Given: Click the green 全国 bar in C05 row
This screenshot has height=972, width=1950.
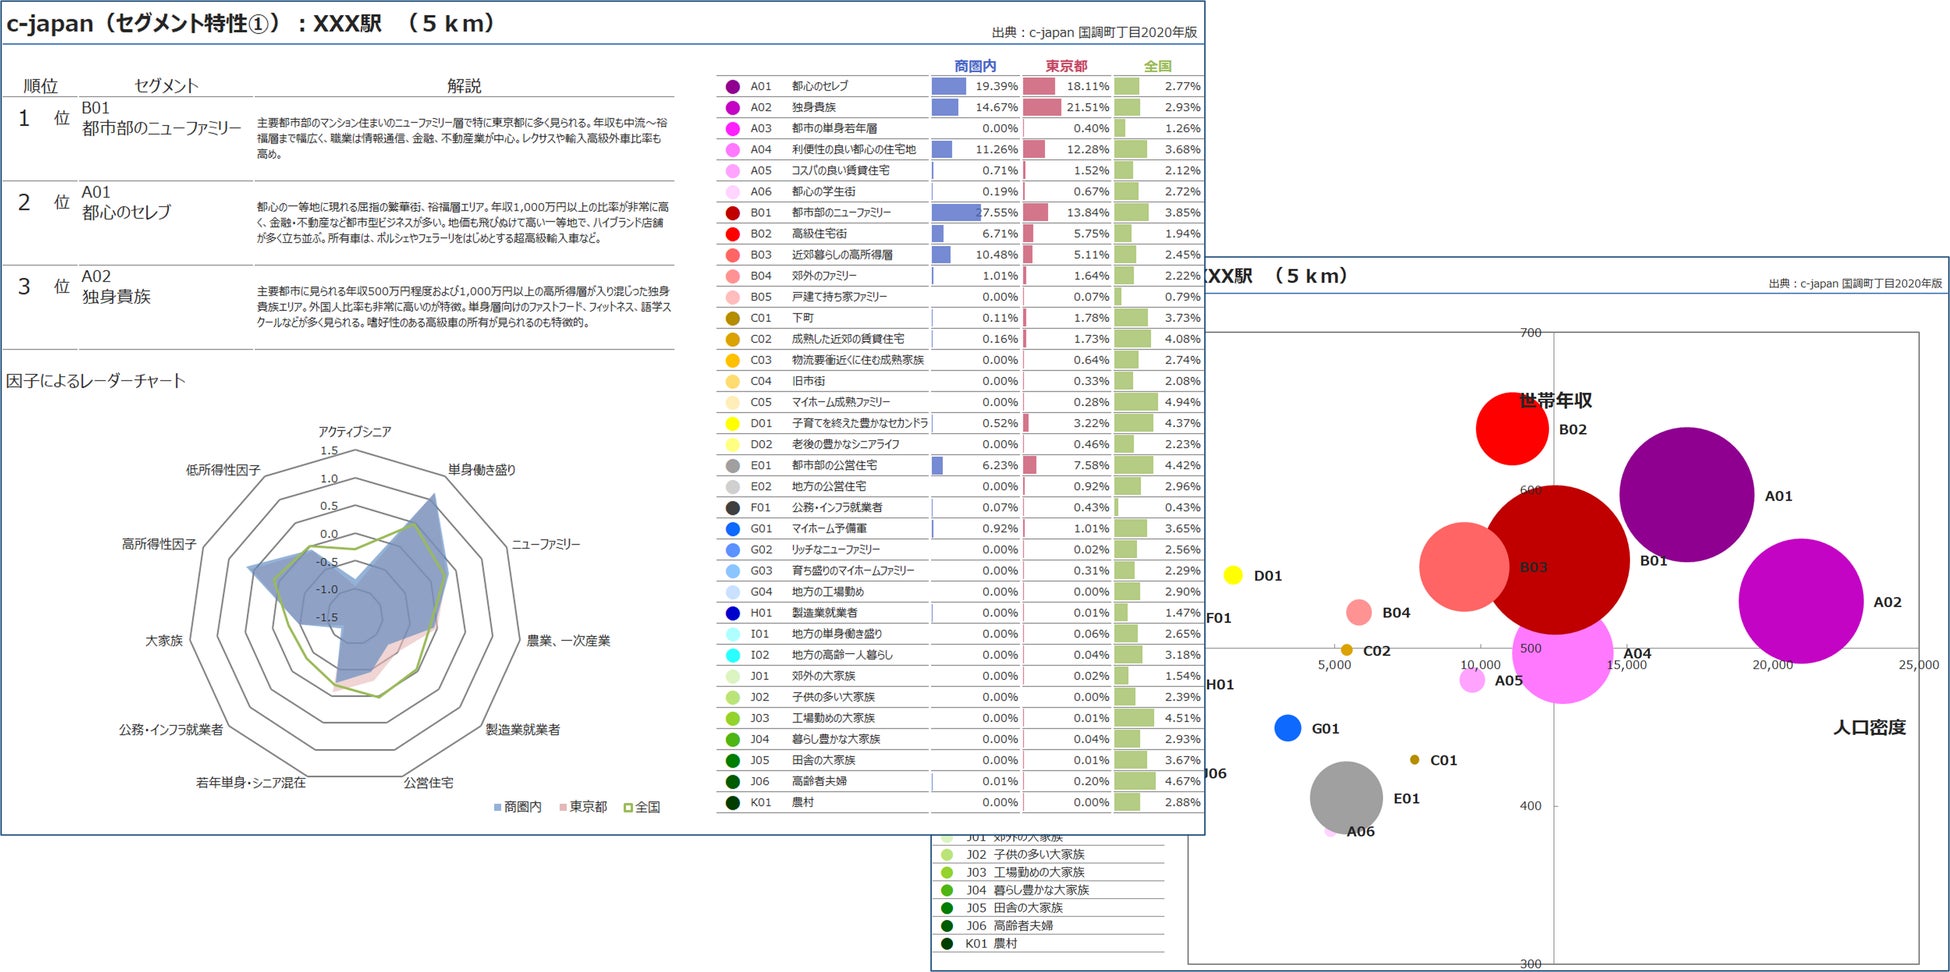Looking at the screenshot, I should [x=1136, y=402].
